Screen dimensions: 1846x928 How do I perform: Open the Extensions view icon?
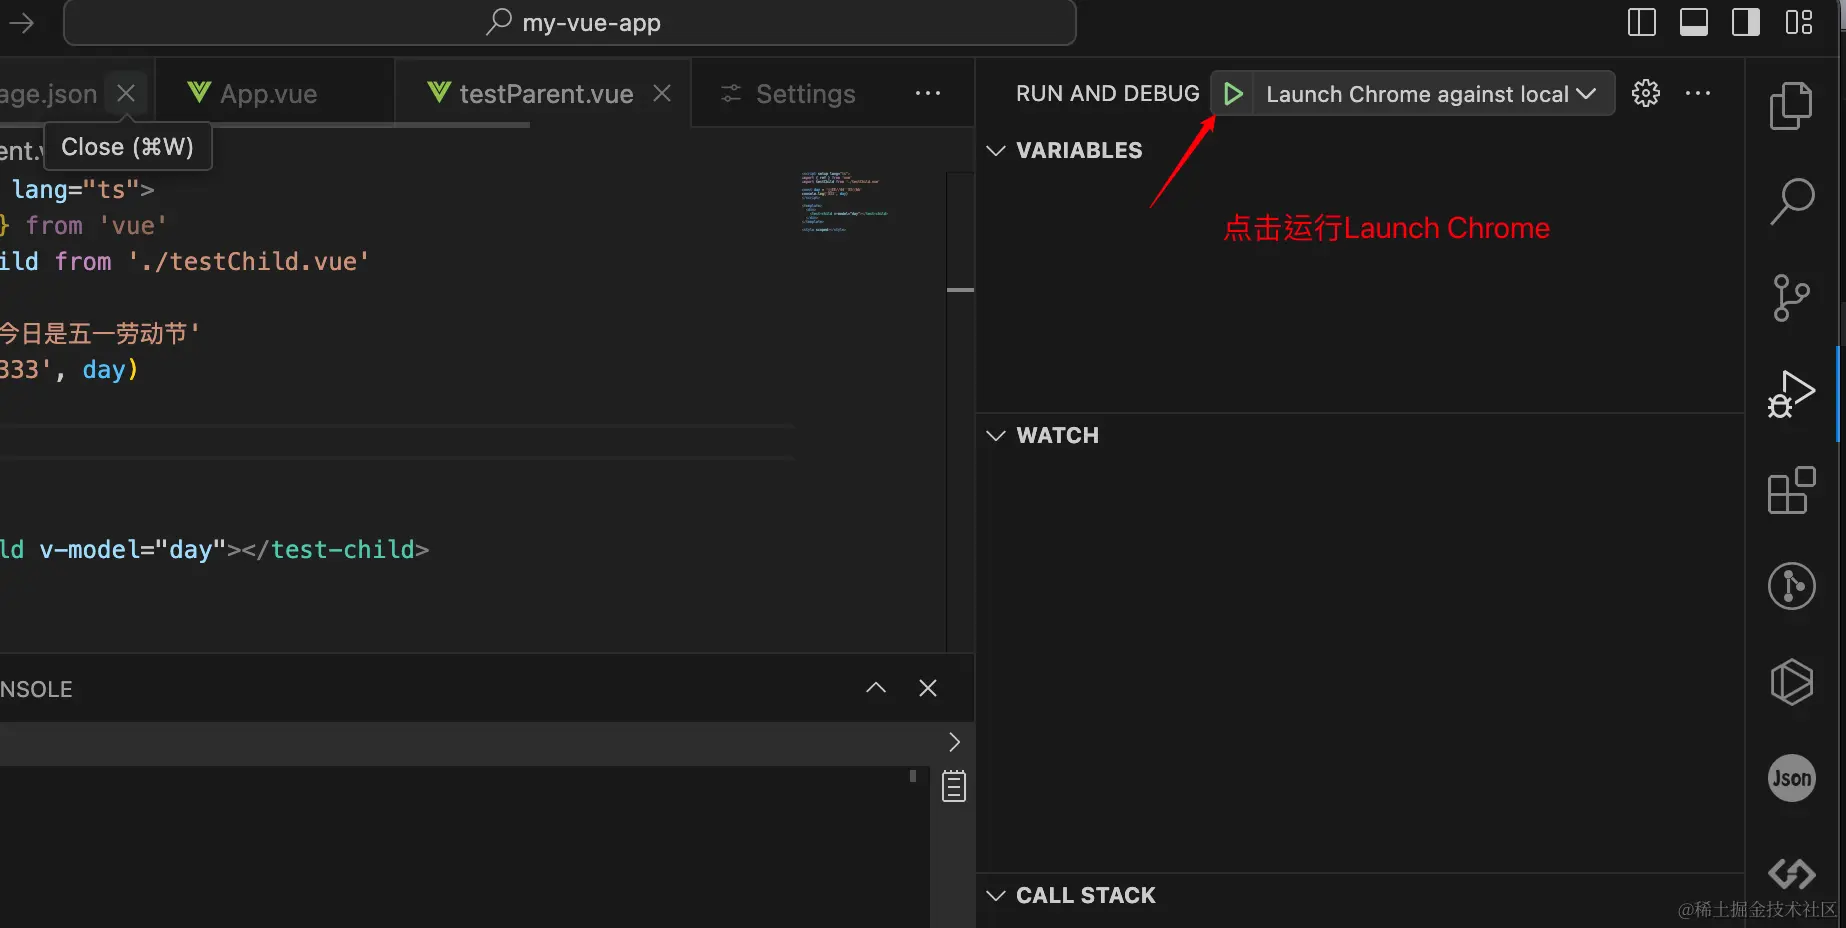[1791, 490]
